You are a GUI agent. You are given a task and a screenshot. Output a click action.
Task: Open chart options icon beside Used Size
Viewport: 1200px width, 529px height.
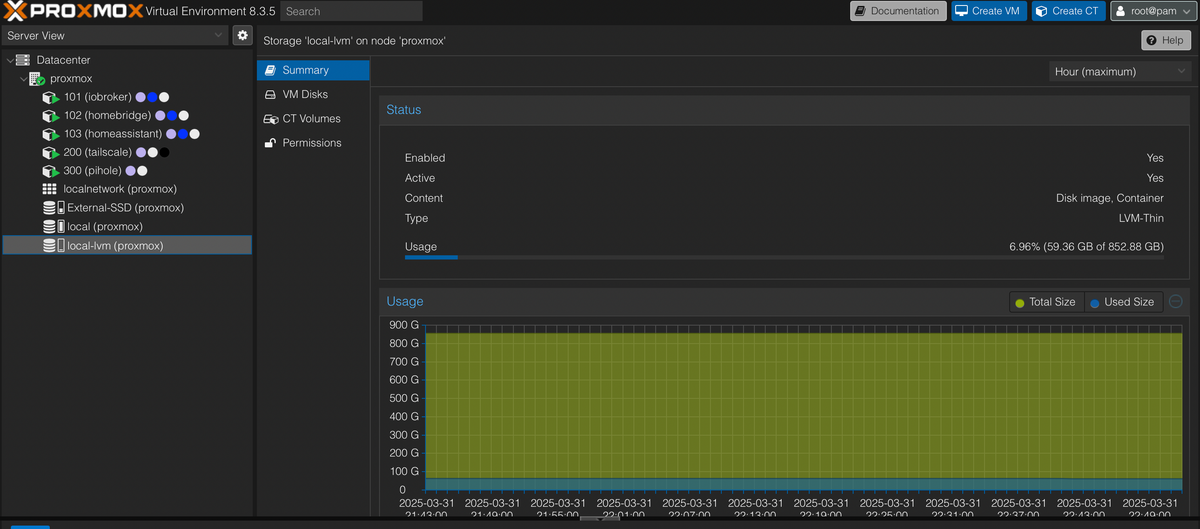(x=1176, y=301)
